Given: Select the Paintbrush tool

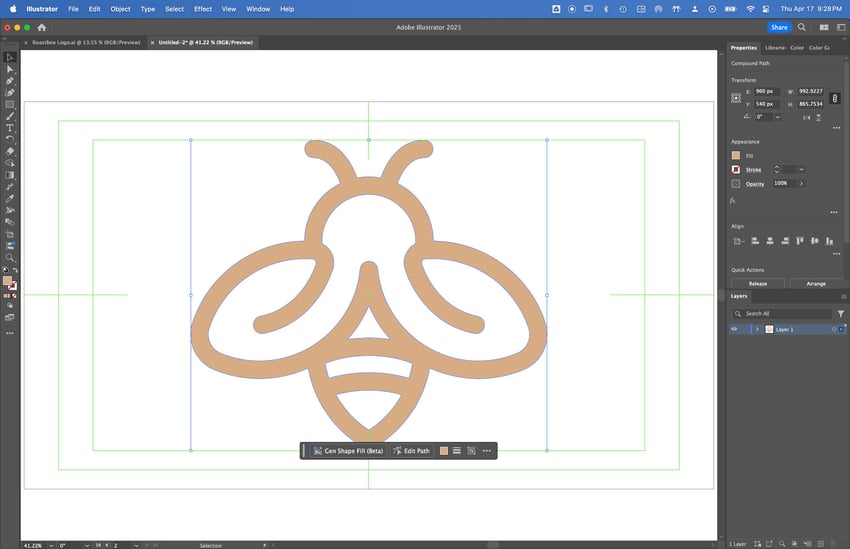Looking at the screenshot, I should [10, 117].
